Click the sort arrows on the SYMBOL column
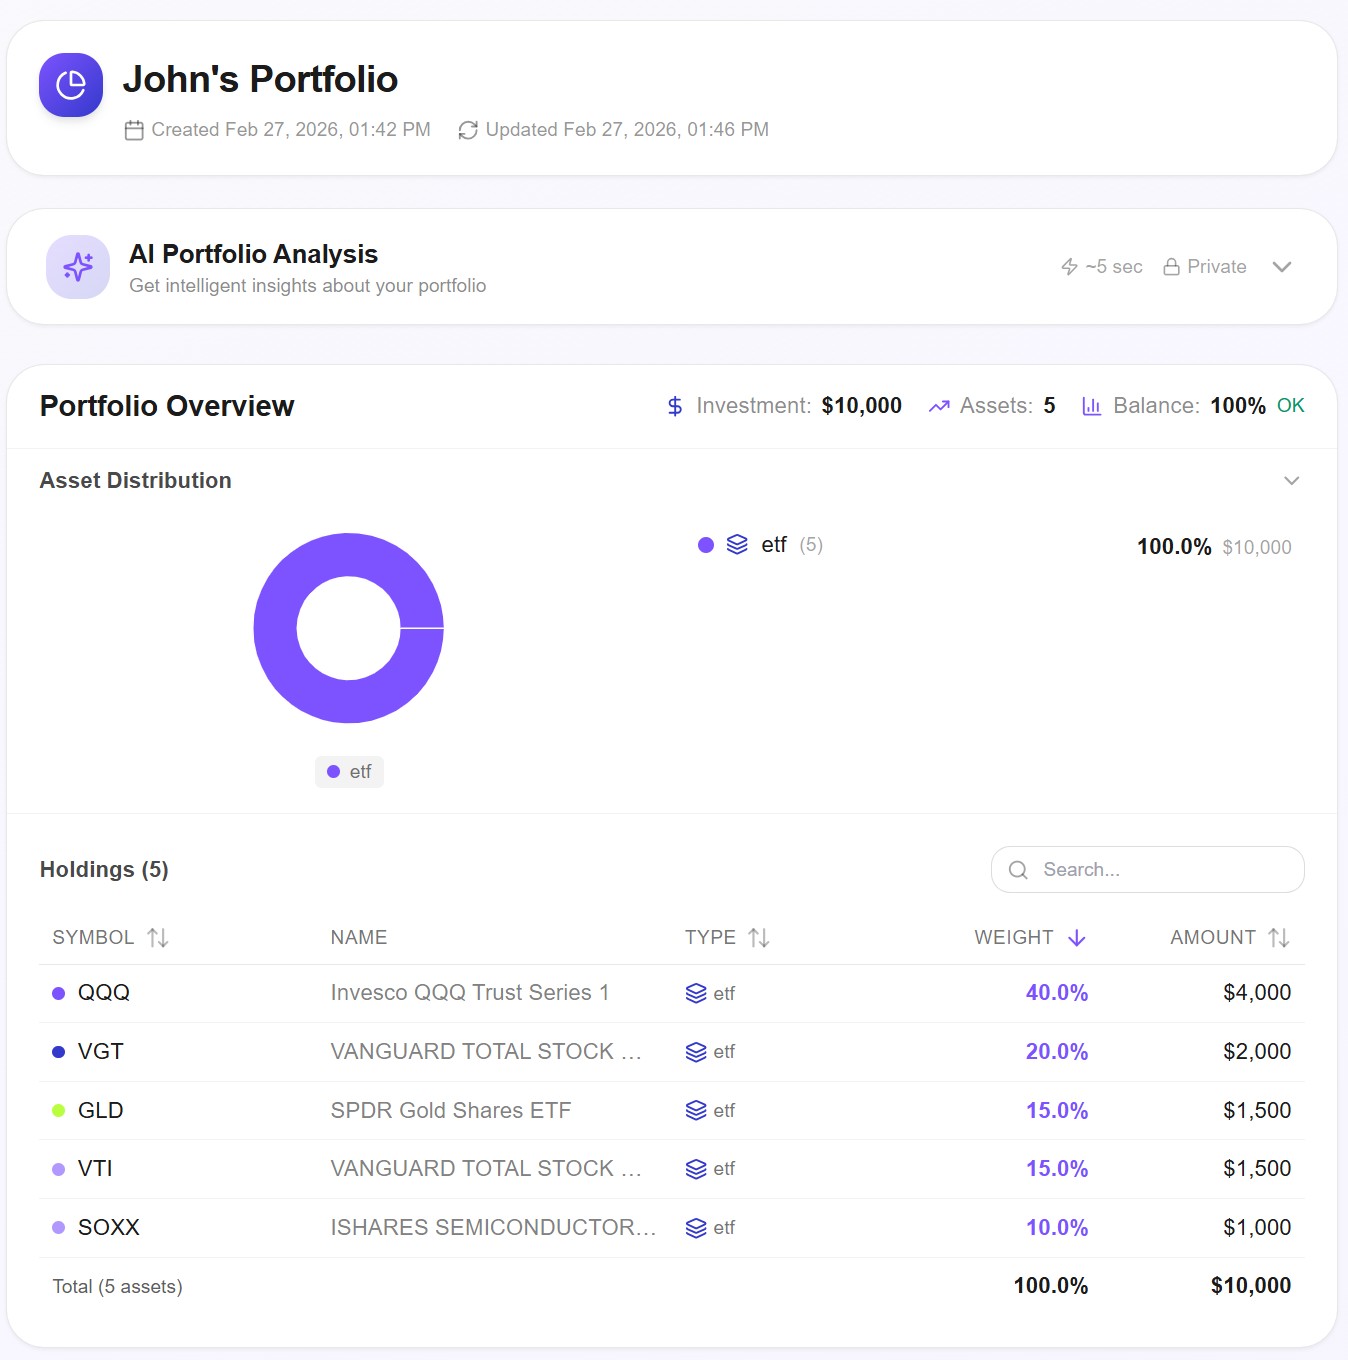The image size is (1348, 1360). pos(157,937)
